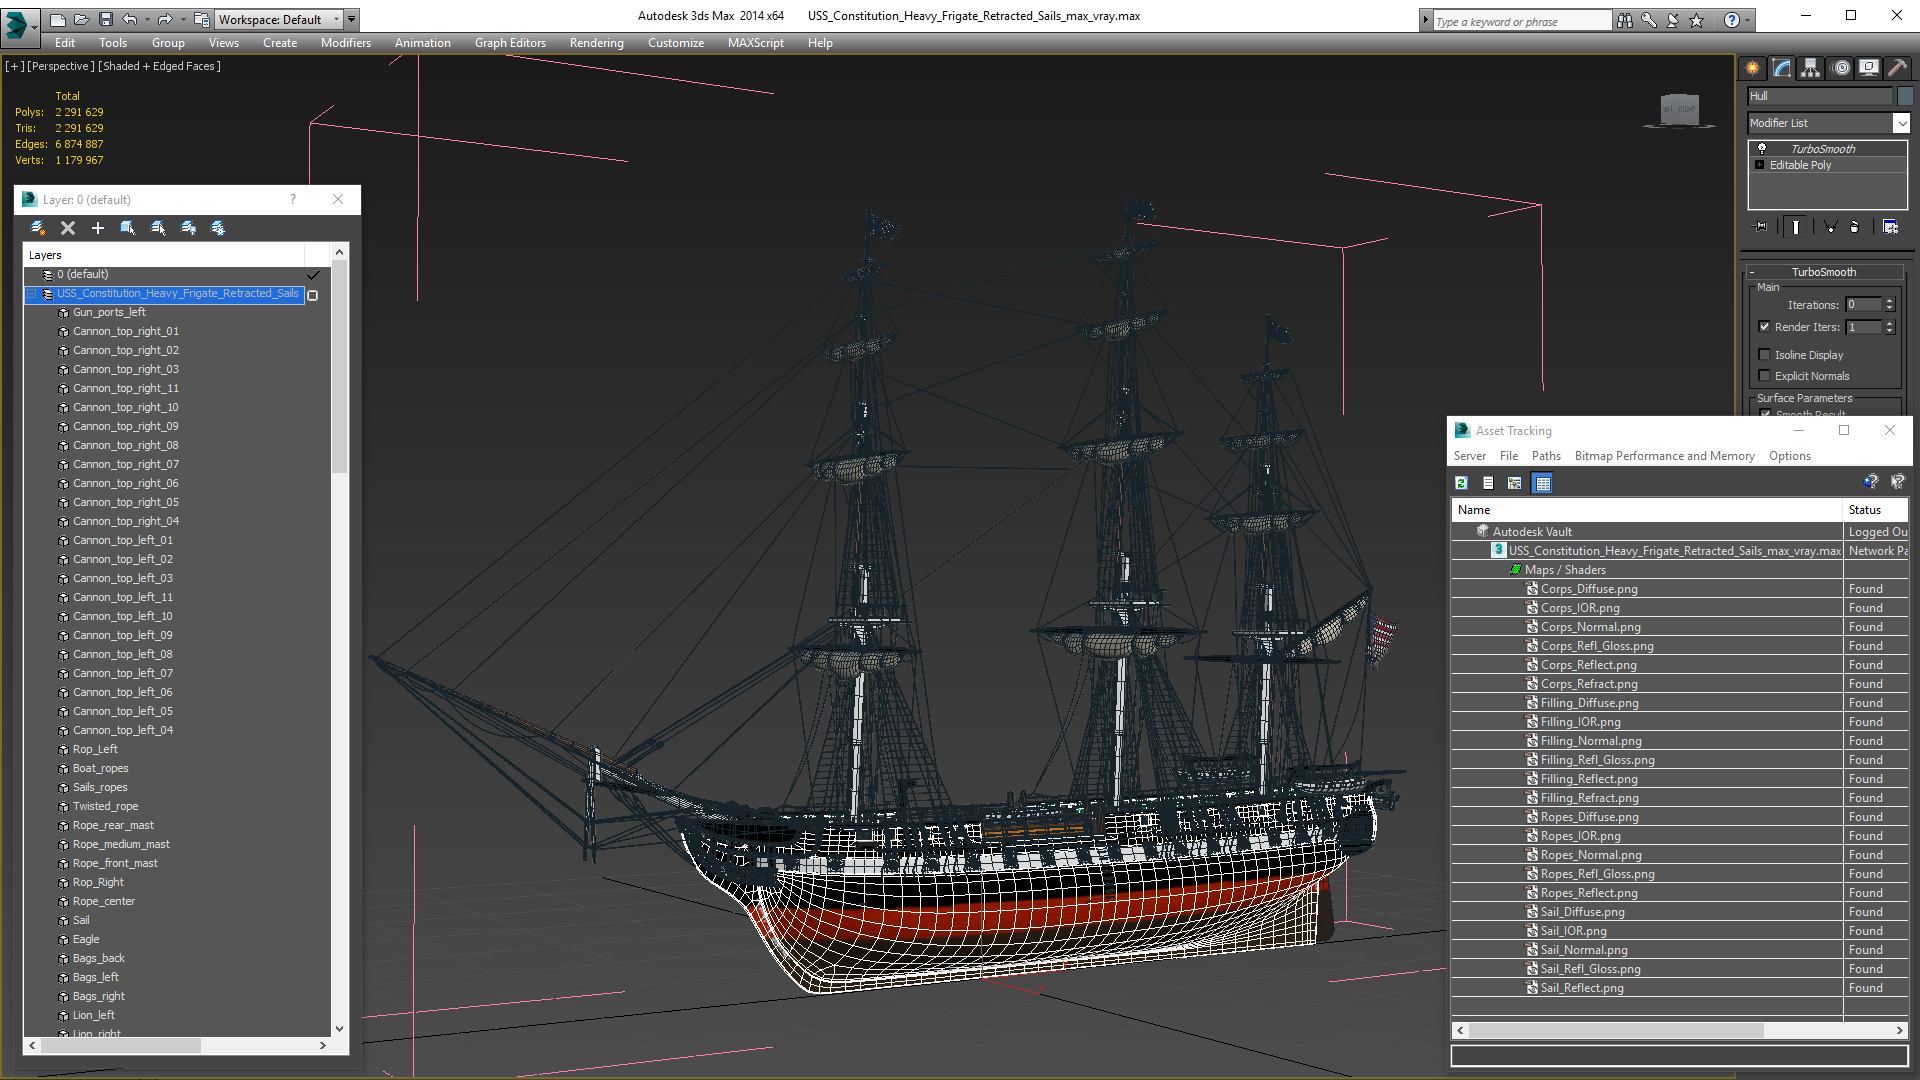Click the [Perspective] viewport label

(60, 66)
